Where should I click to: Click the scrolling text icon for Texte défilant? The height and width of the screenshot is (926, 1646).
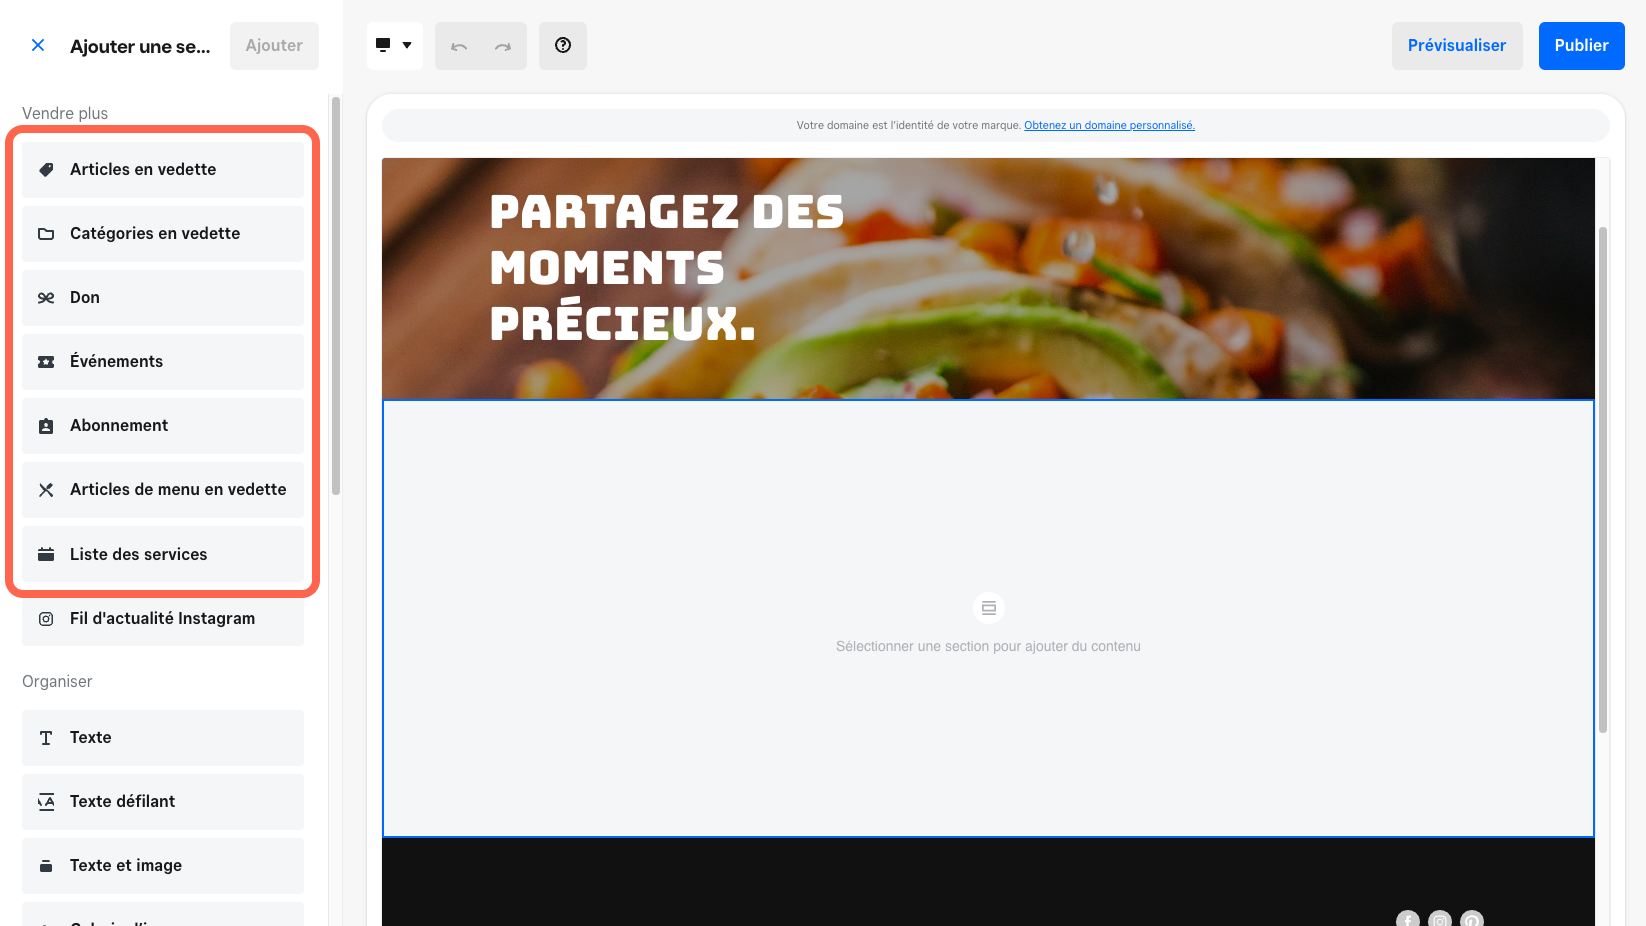46,802
